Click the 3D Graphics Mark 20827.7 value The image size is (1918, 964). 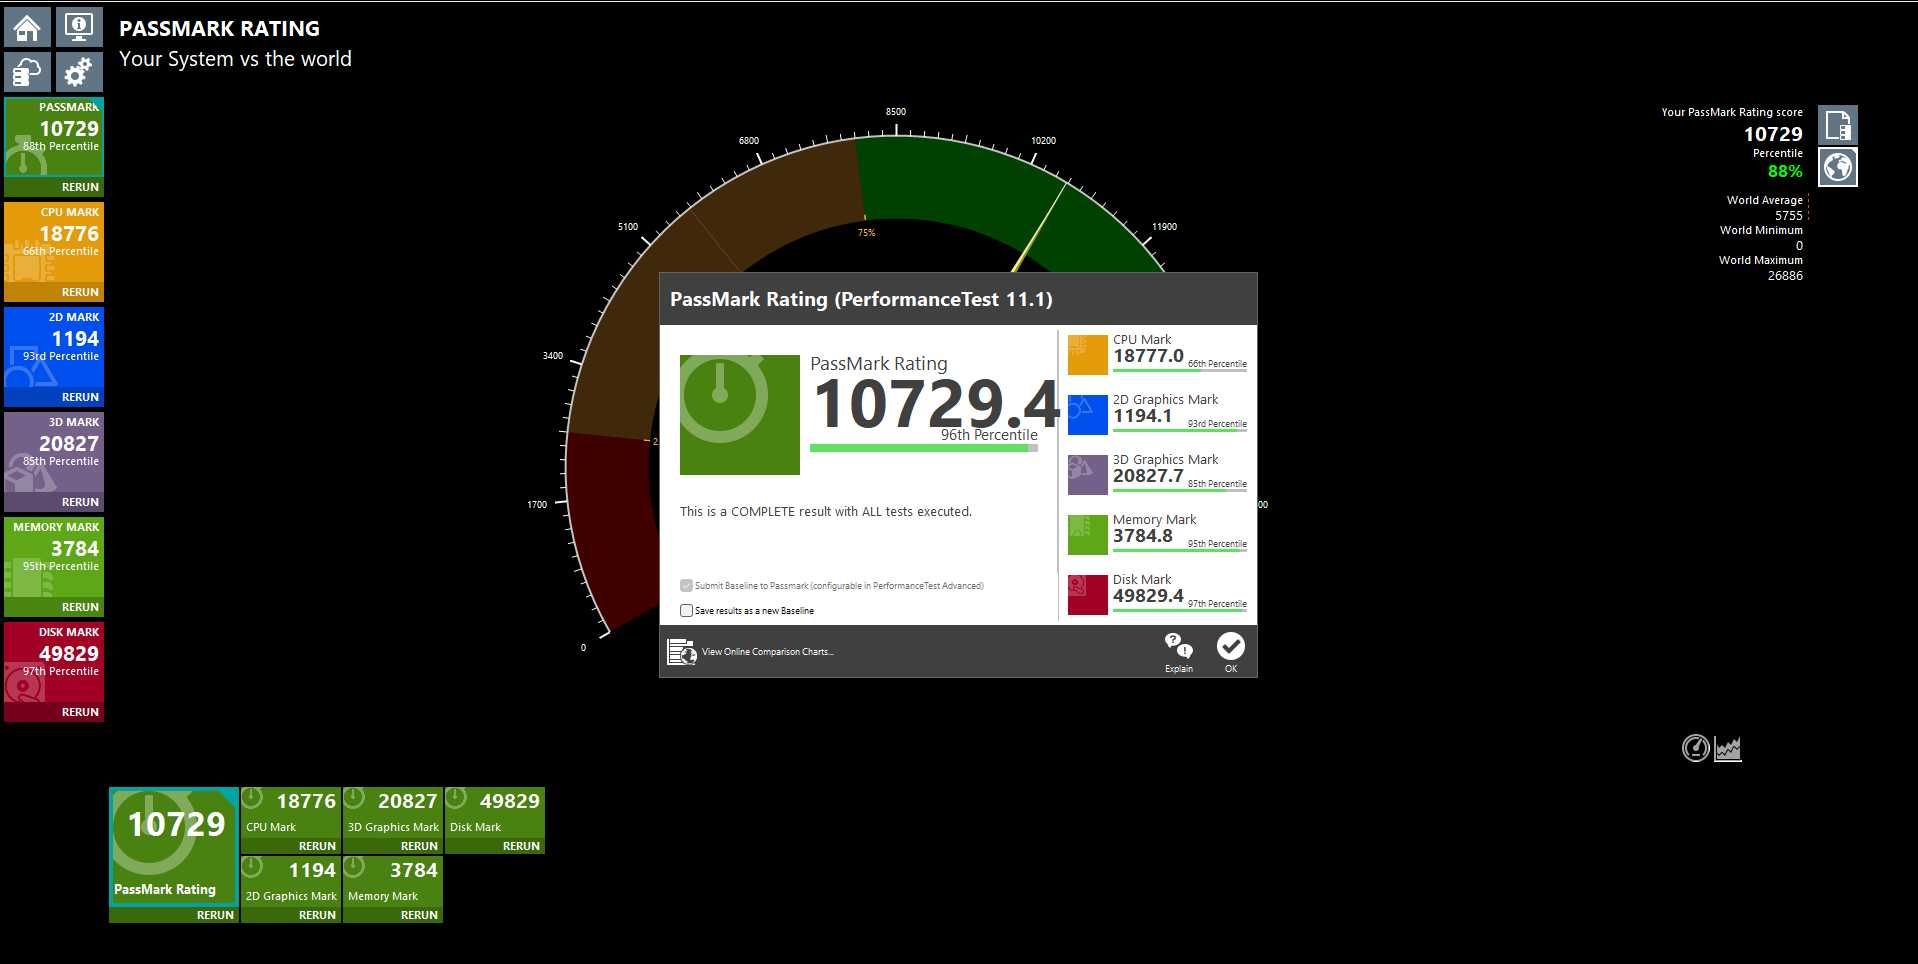point(1148,476)
